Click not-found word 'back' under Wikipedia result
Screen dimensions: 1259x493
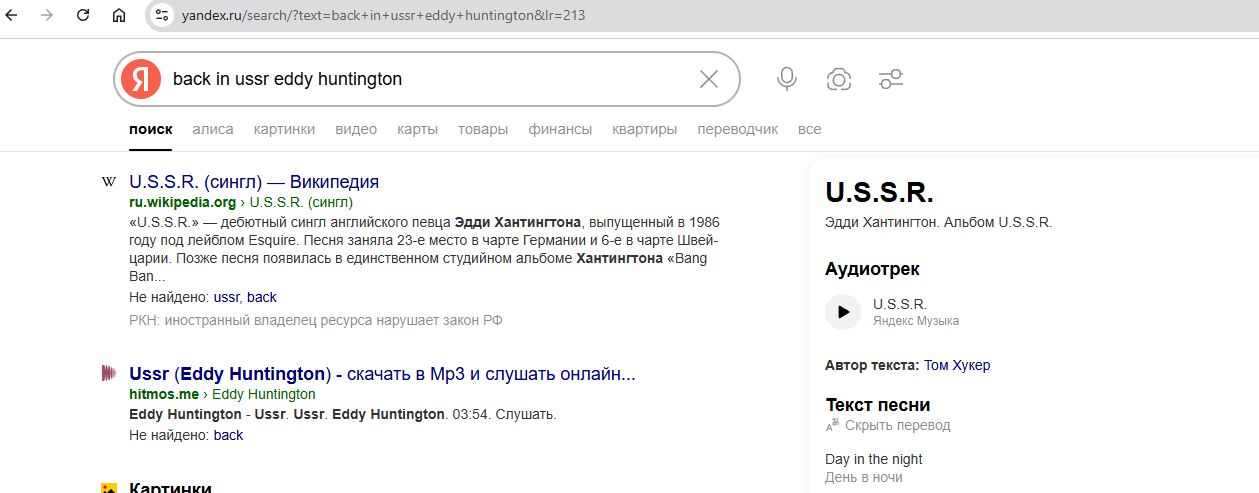tap(262, 297)
